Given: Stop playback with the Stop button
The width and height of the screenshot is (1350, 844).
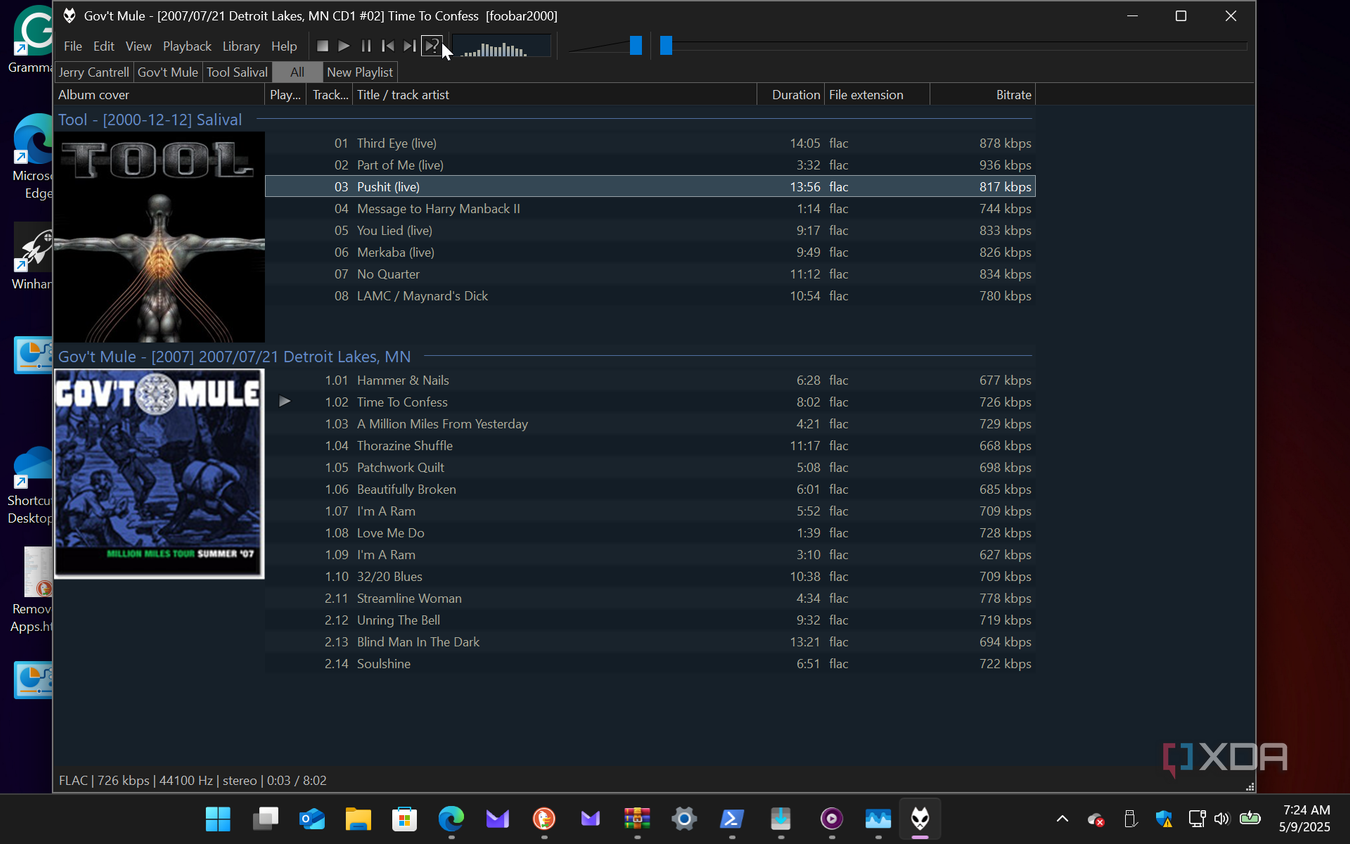Looking at the screenshot, I should pyautogui.click(x=322, y=46).
